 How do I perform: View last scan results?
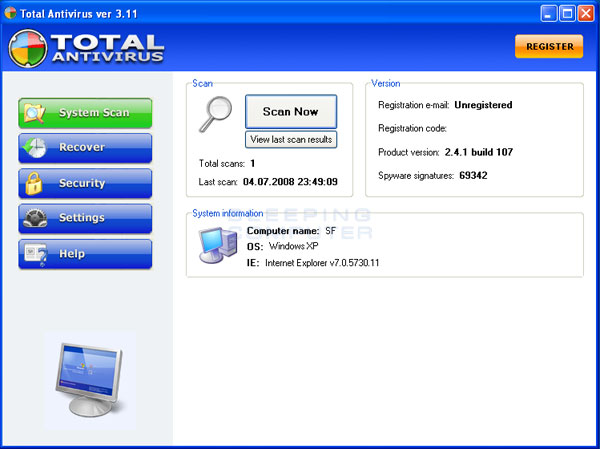291,139
